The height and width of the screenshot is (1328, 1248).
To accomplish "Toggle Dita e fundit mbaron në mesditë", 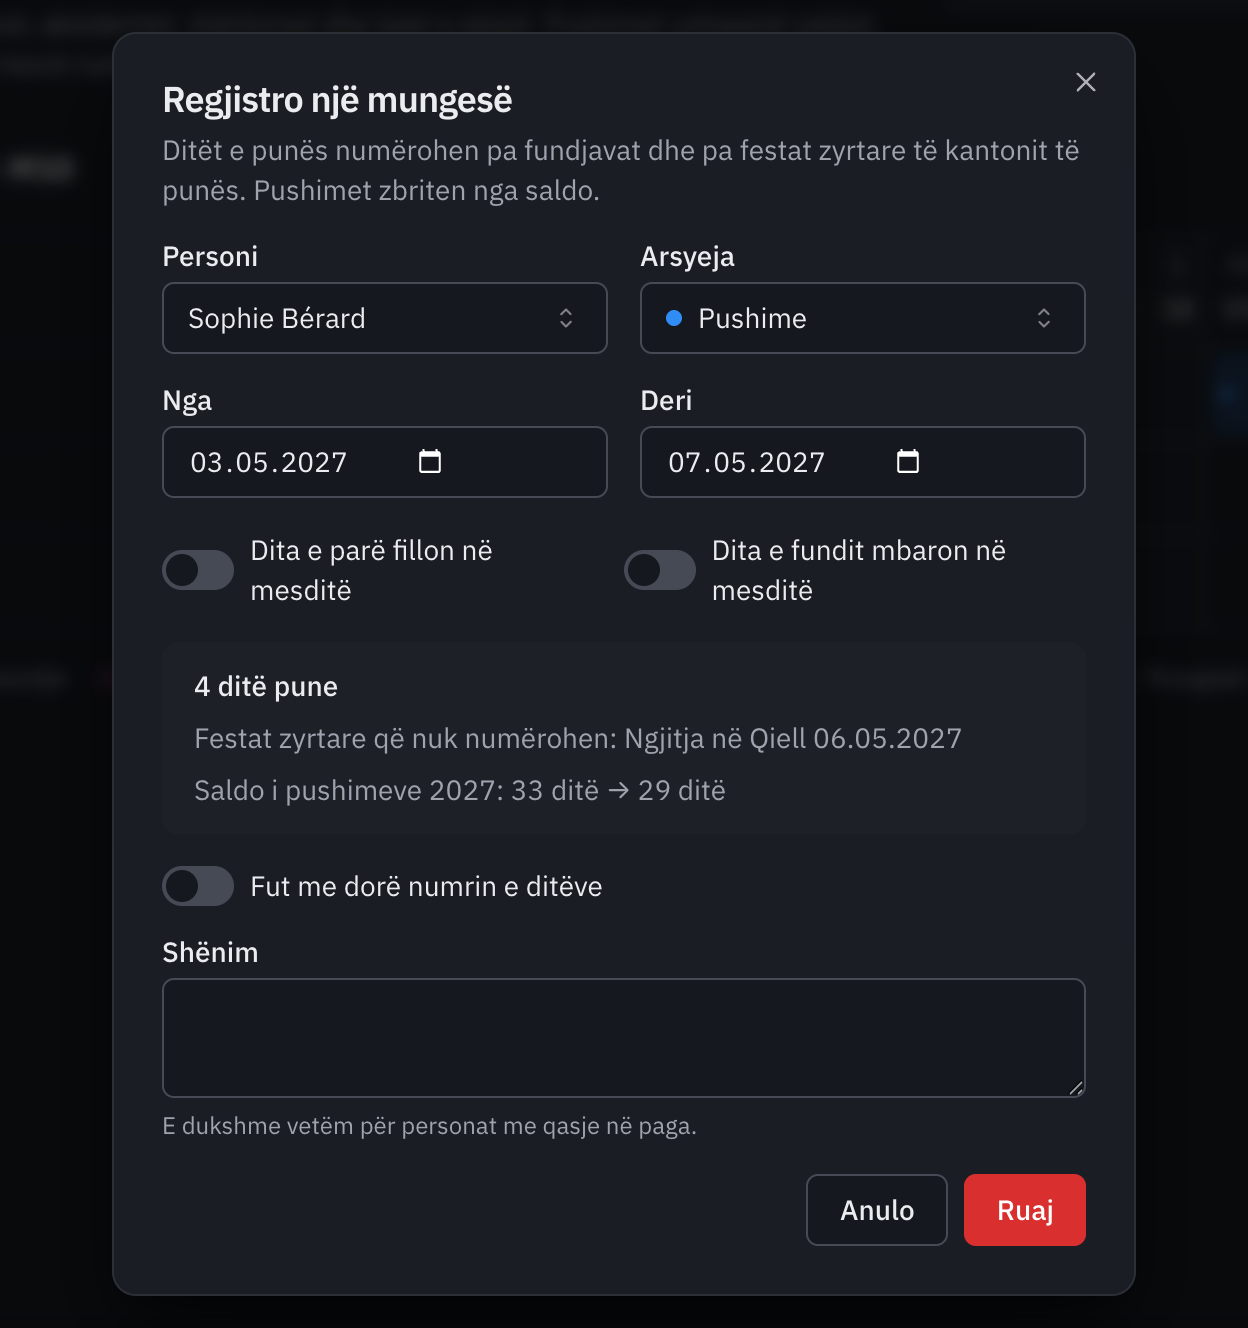I will (660, 570).
